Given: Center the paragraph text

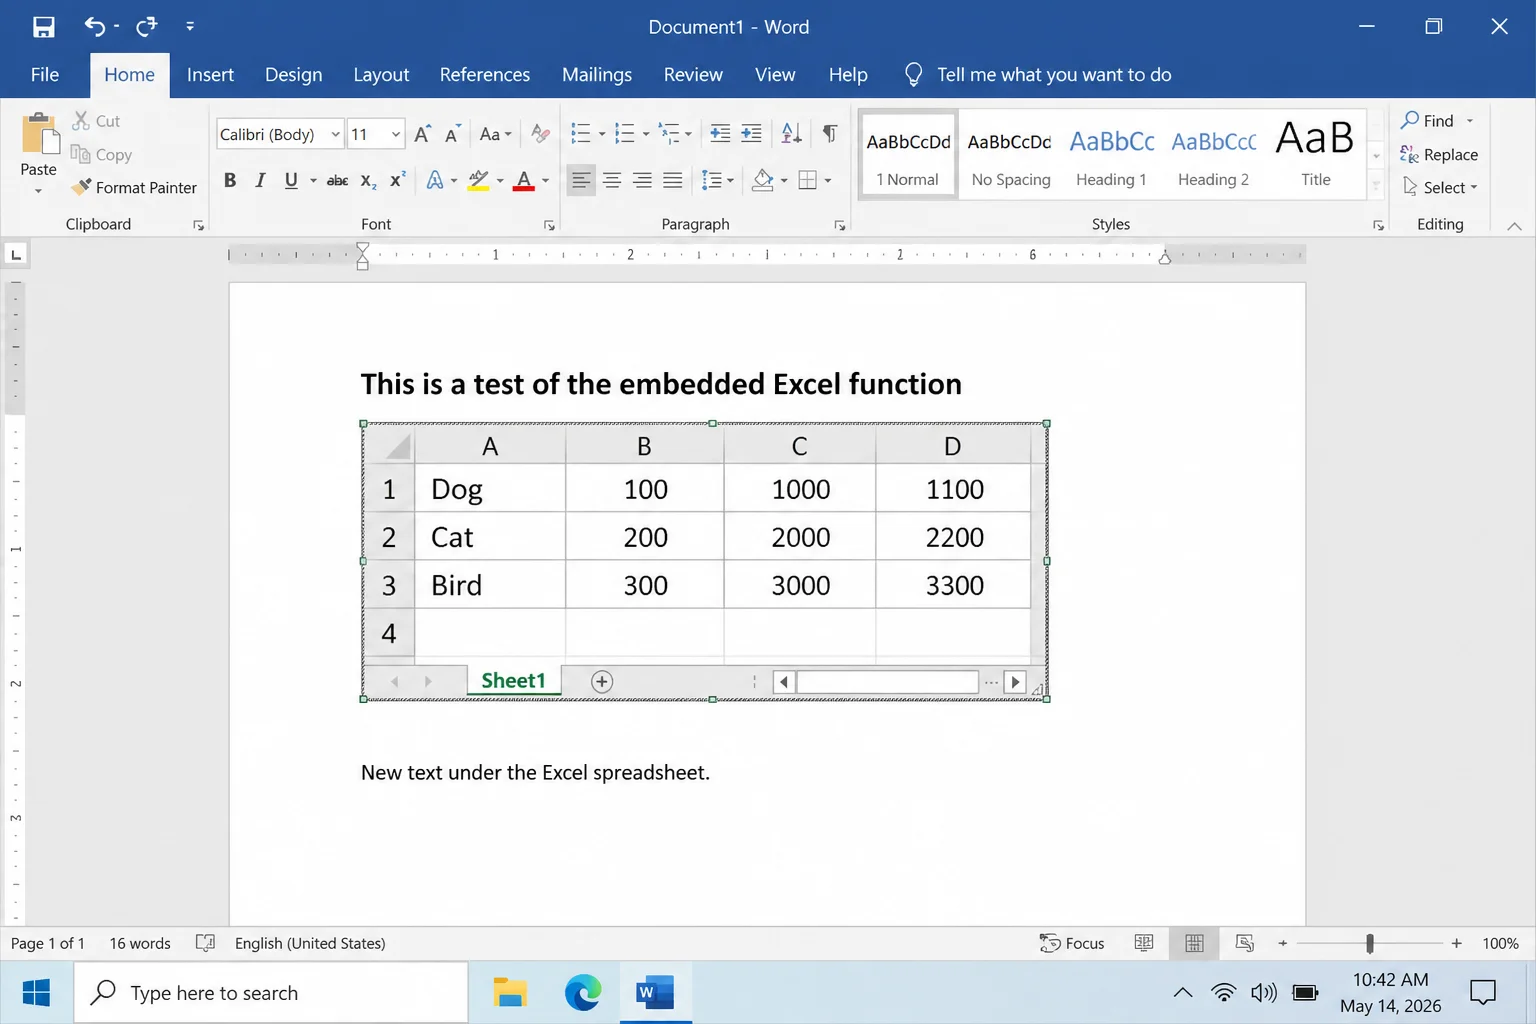Looking at the screenshot, I should click(612, 181).
